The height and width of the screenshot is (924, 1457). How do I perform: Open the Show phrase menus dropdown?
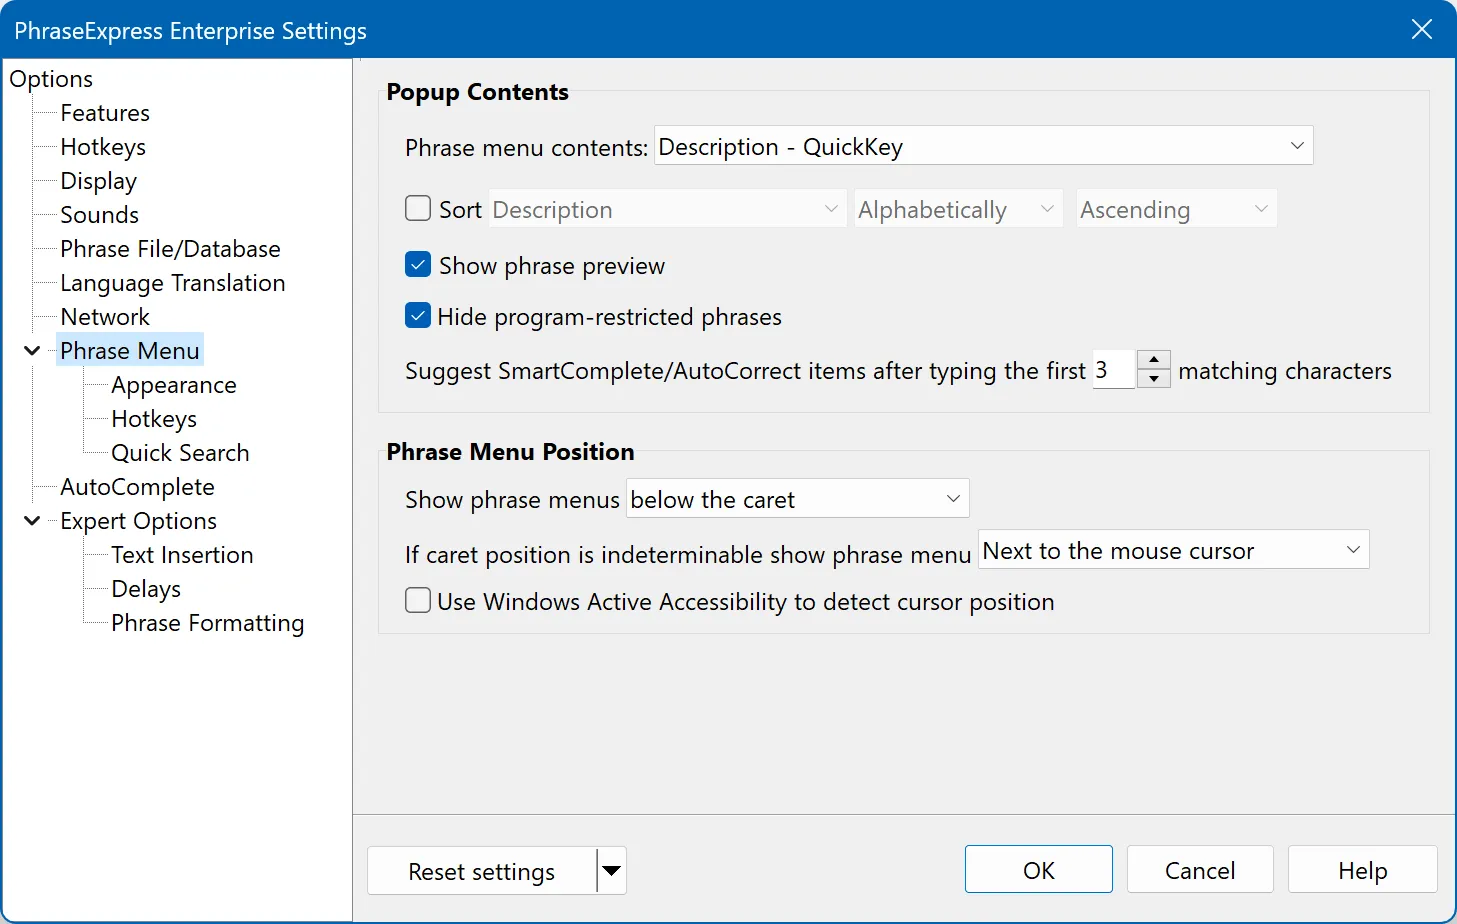pyautogui.click(x=951, y=498)
